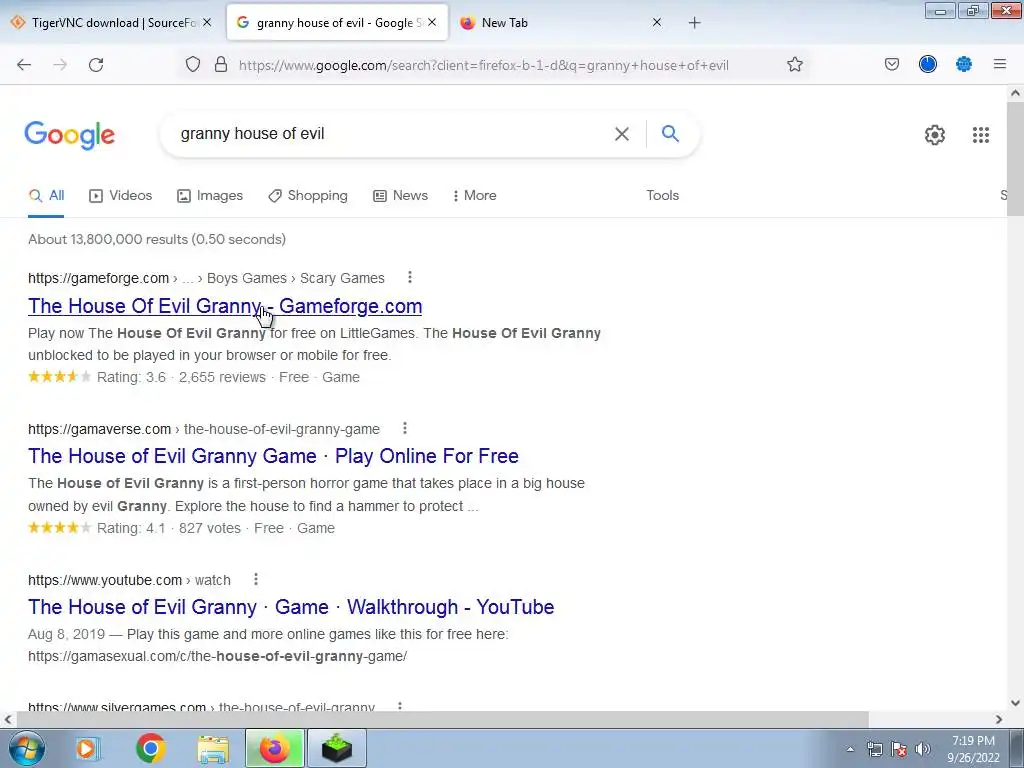
Task: Reload the current page
Action: (x=96, y=65)
